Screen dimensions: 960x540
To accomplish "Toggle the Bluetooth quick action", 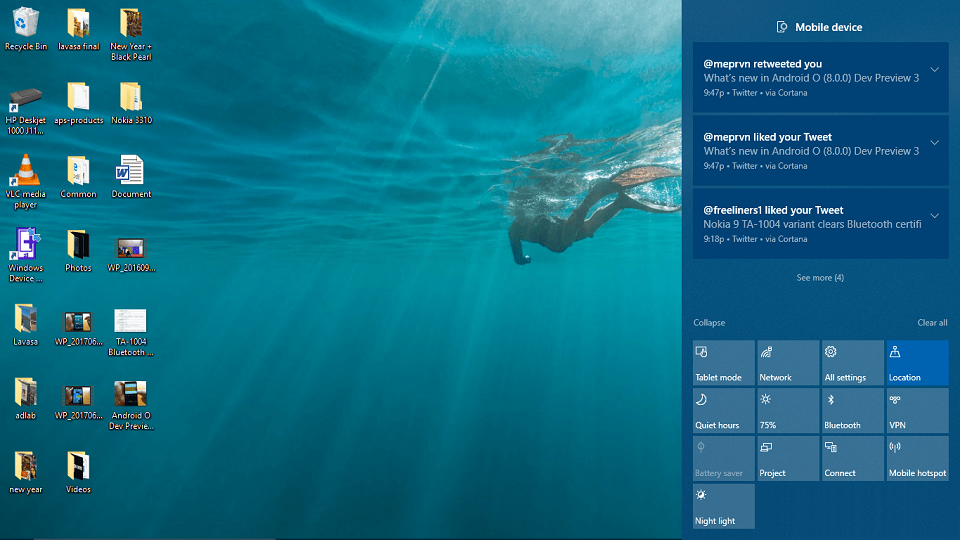I will (x=853, y=411).
